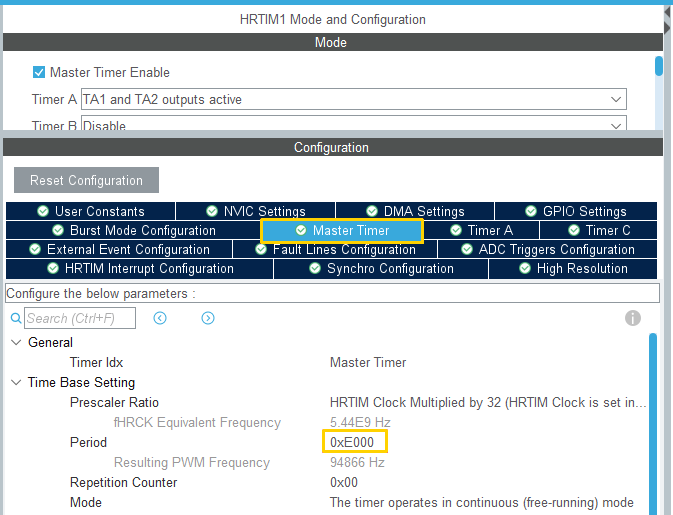Open the Timer B dropdown
Screen dimensions: 673x515
pos(354,123)
